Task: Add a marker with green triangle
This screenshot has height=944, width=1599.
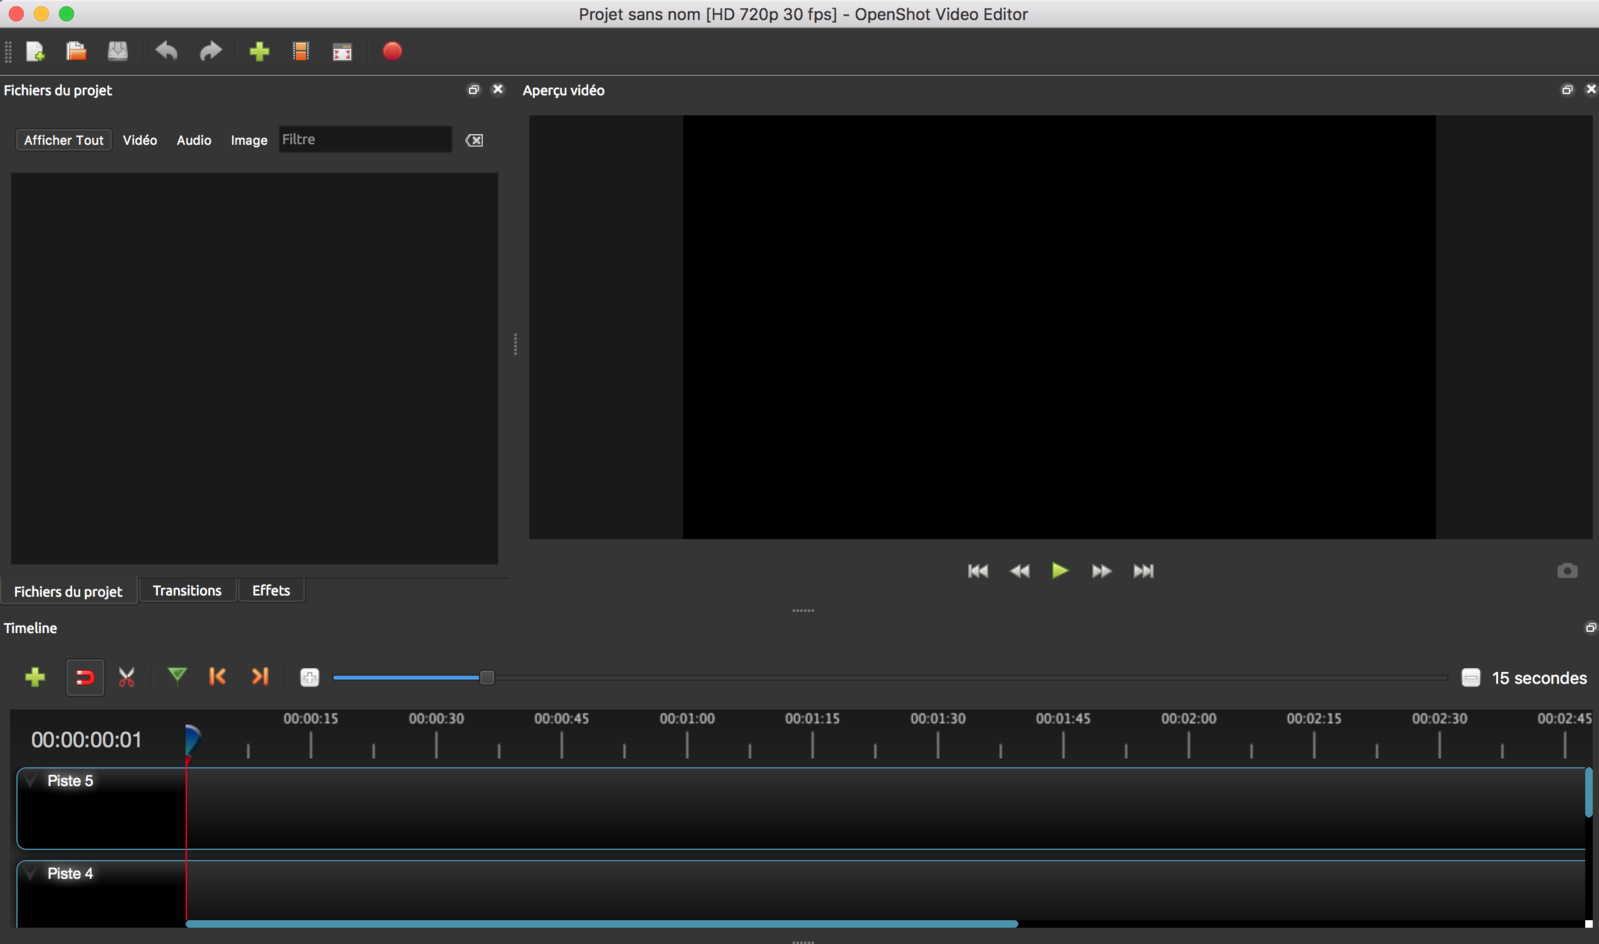Action: click(x=177, y=677)
